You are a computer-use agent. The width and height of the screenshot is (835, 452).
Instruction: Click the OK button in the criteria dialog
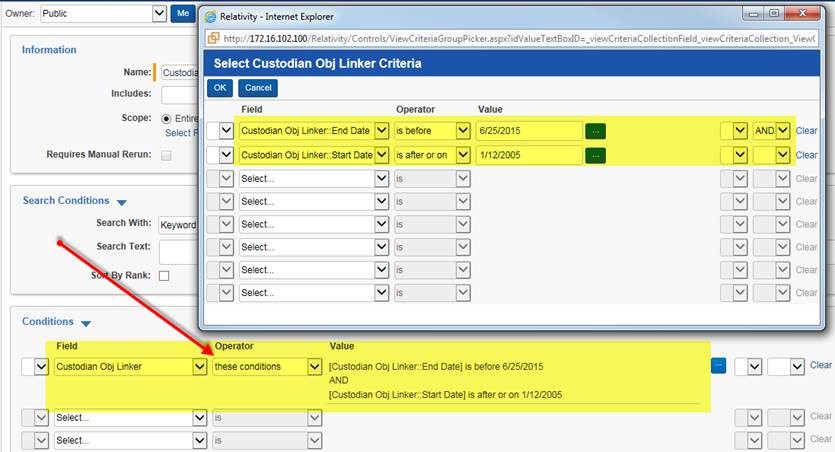(219, 88)
